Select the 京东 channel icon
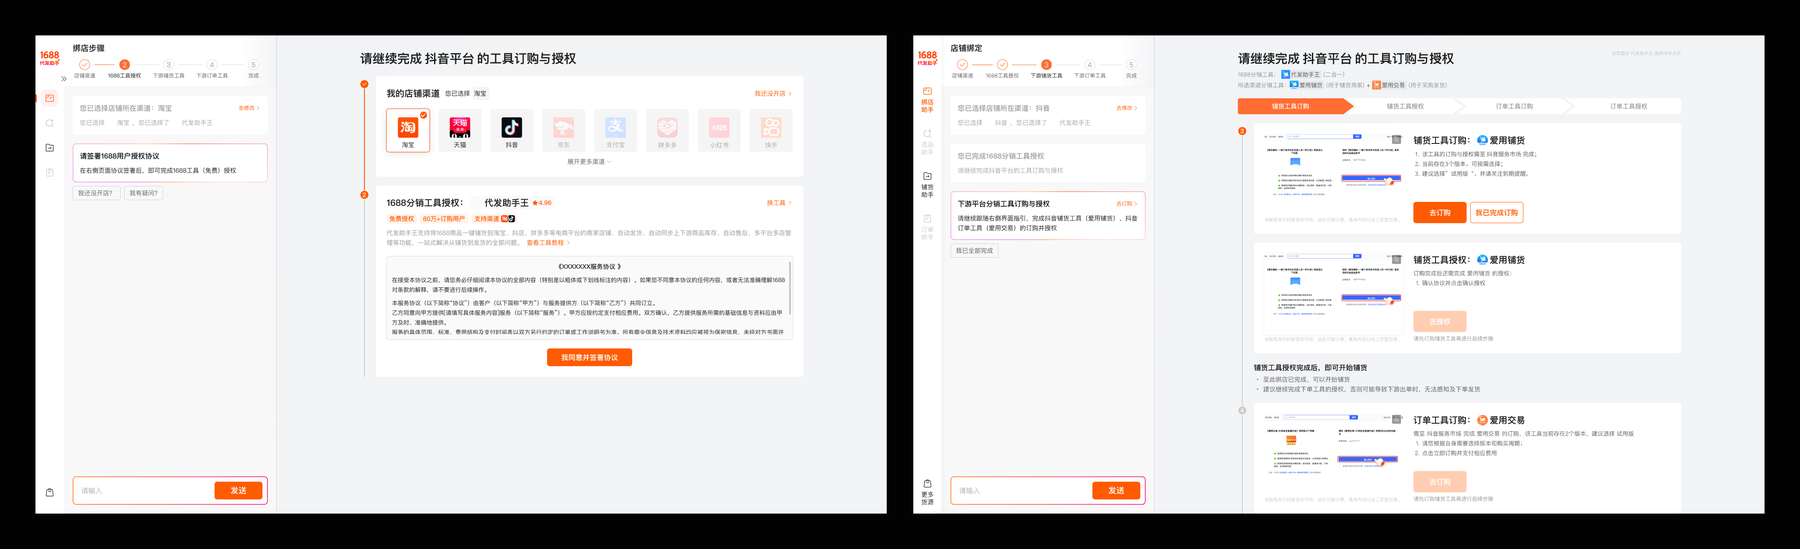This screenshot has height=549, width=1800. point(563,130)
